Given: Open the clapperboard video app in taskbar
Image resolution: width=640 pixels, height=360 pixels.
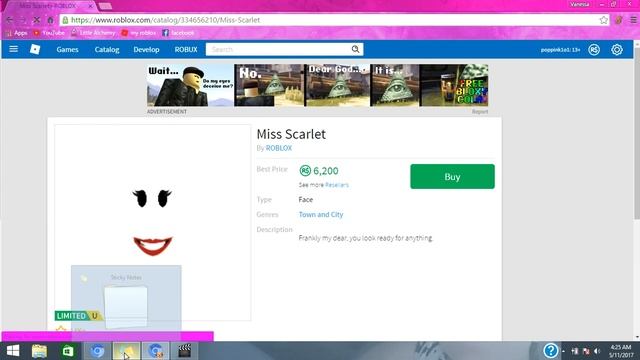Looking at the screenshot, I should pyautogui.click(x=184, y=351).
